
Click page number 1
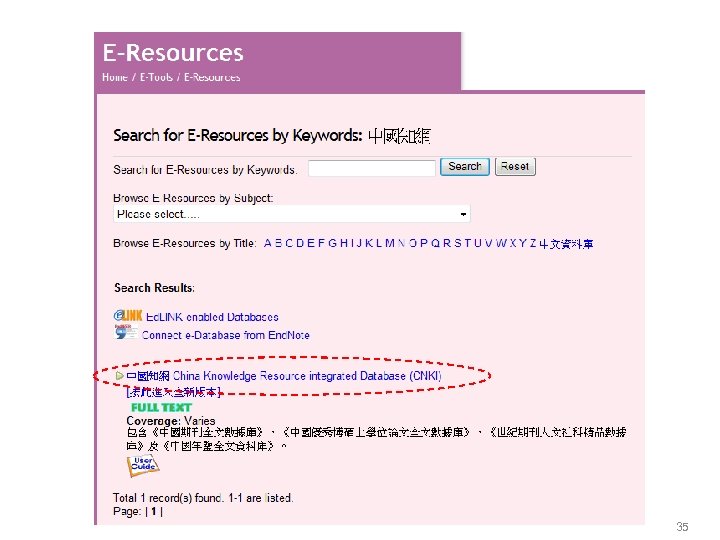pos(154,512)
